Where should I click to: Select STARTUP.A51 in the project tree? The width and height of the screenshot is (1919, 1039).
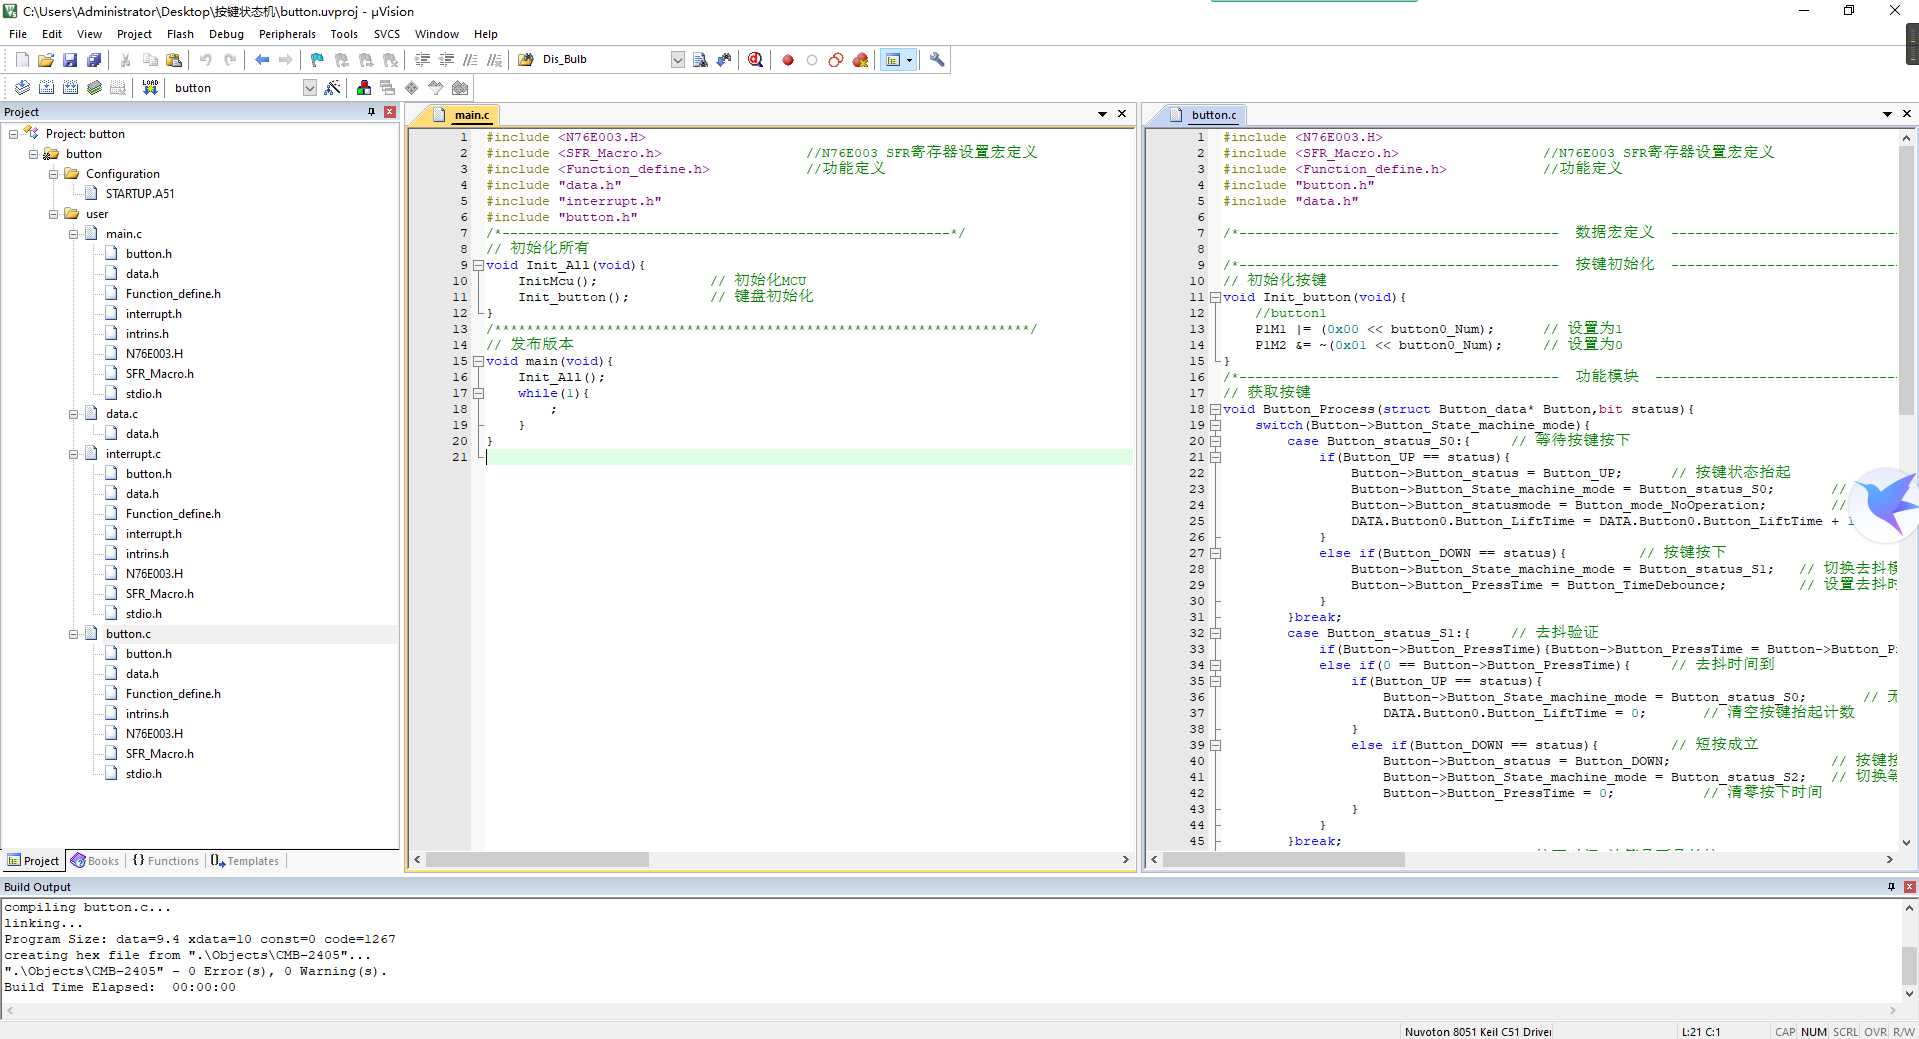pyautogui.click(x=140, y=194)
